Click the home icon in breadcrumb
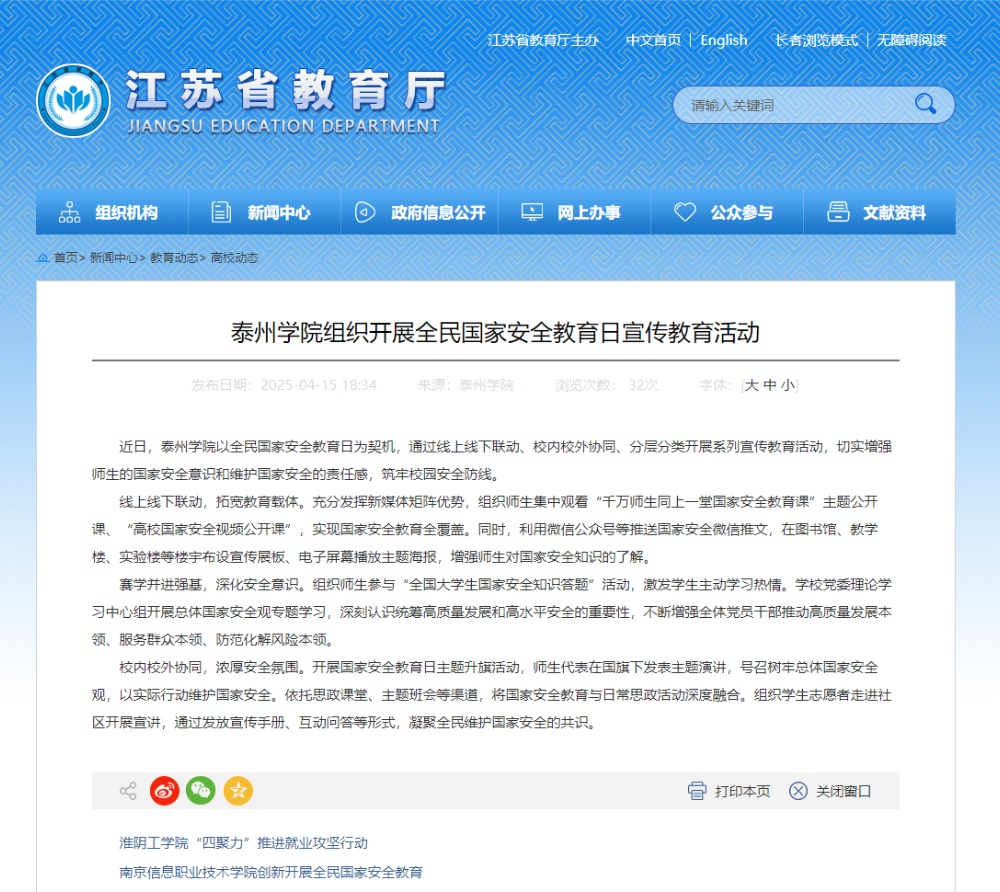 click(x=43, y=258)
